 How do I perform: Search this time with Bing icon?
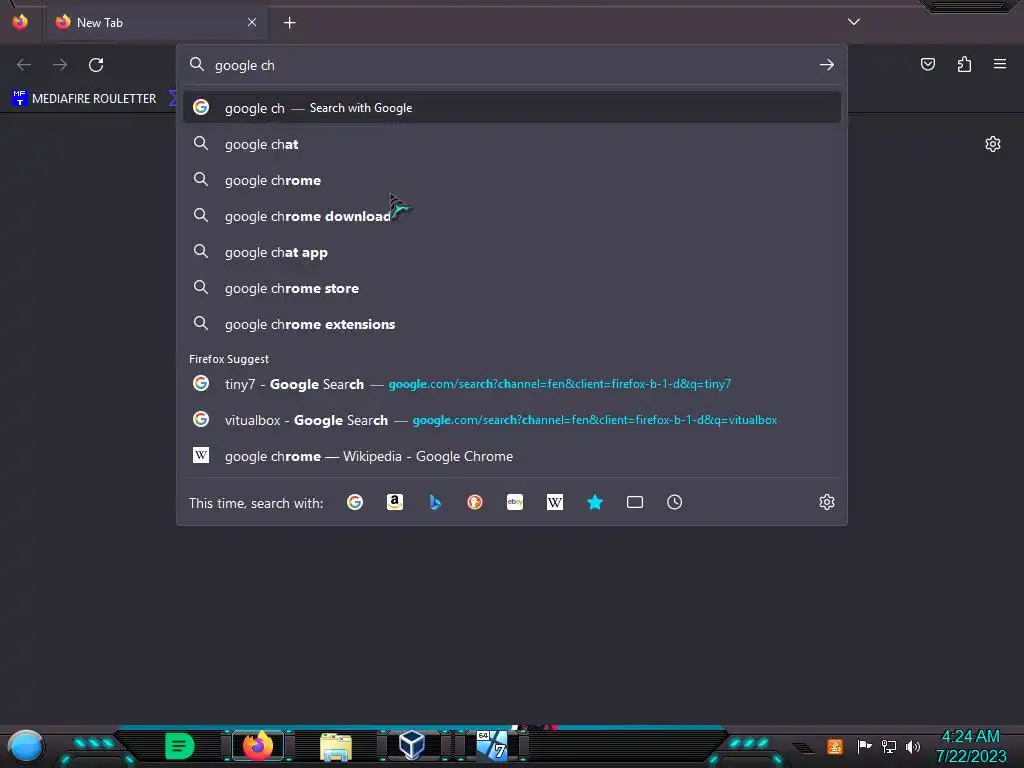point(435,502)
